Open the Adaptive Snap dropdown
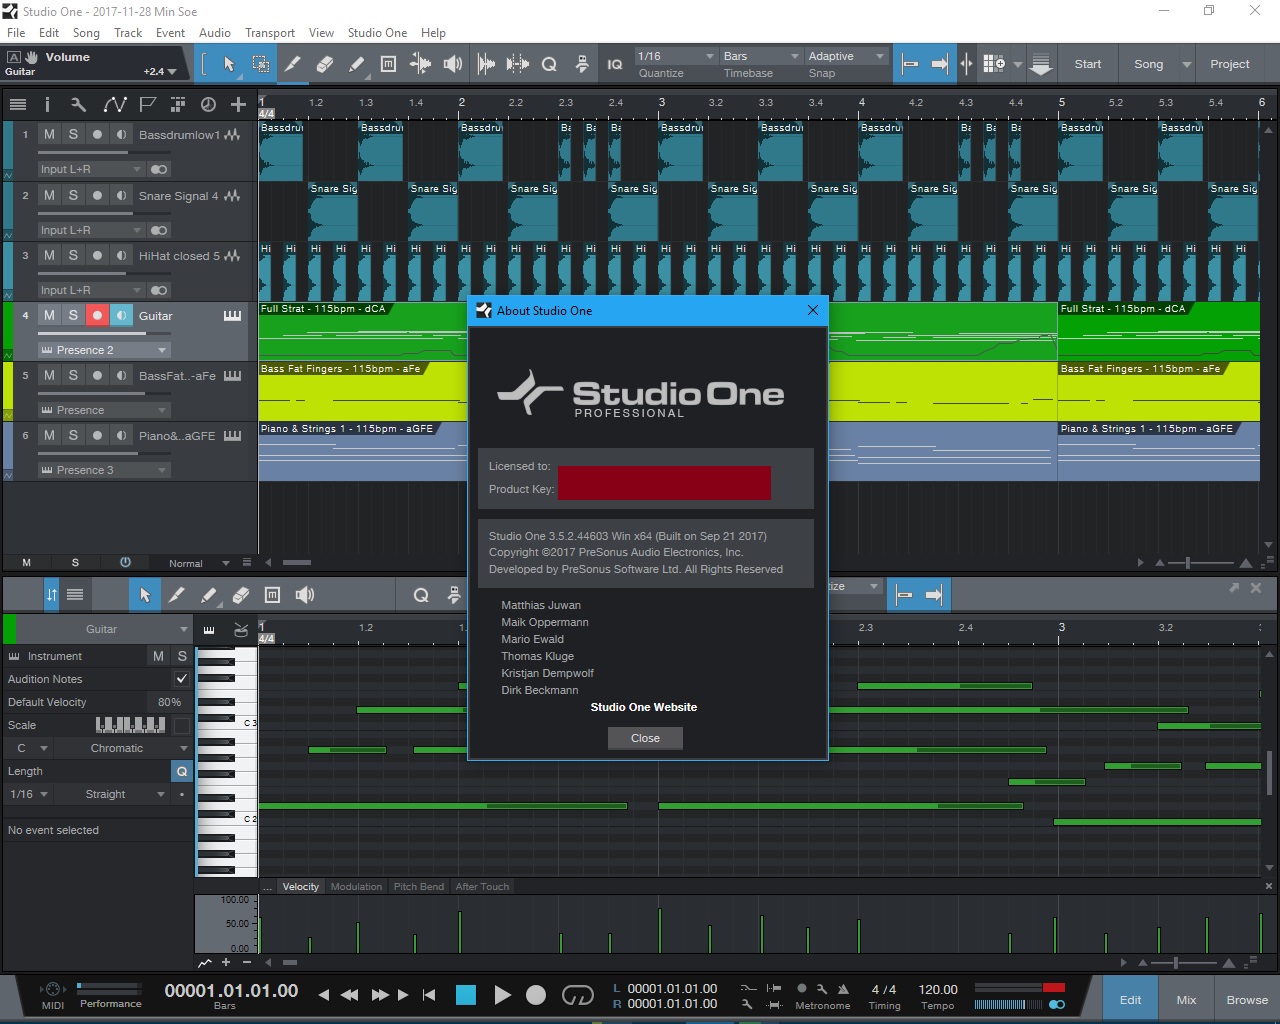The image size is (1280, 1024). coord(846,56)
